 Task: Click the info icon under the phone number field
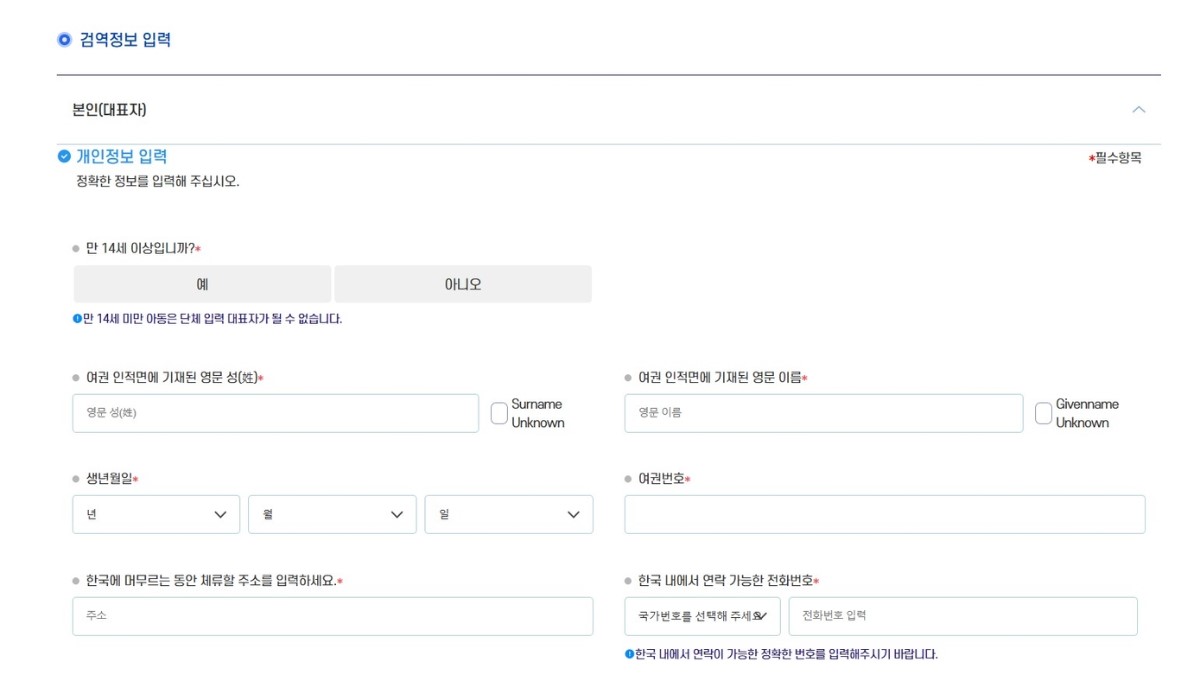click(x=629, y=655)
